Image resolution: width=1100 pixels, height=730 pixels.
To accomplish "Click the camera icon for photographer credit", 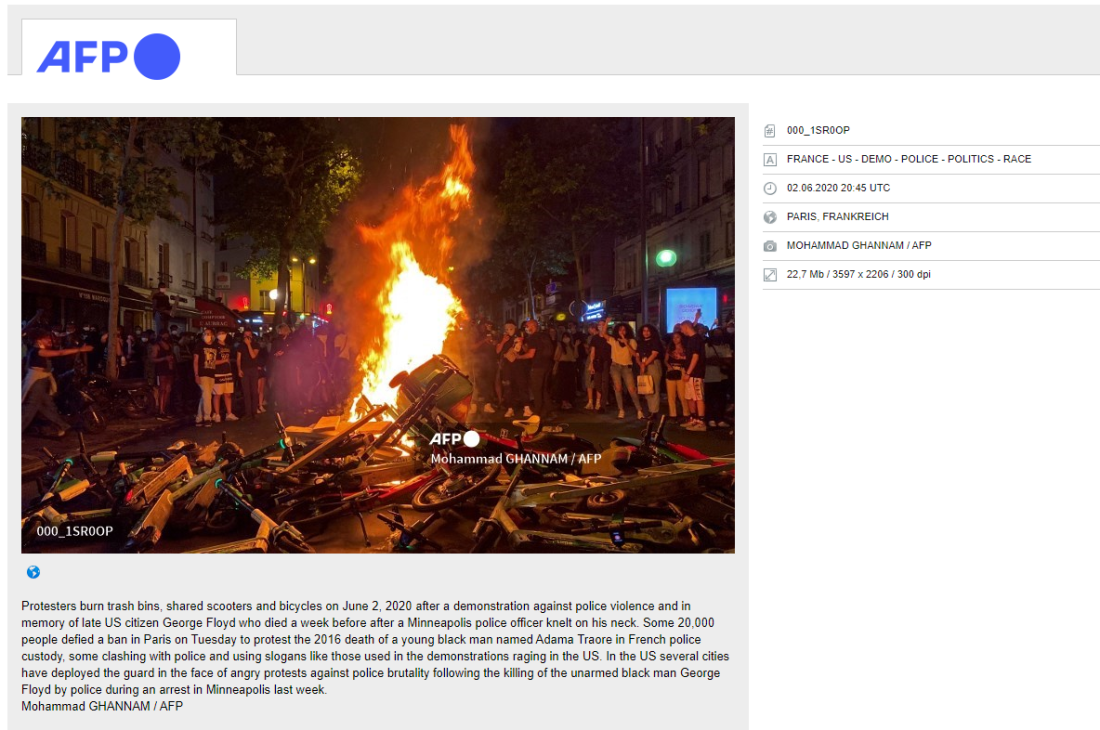I will [770, 245].
